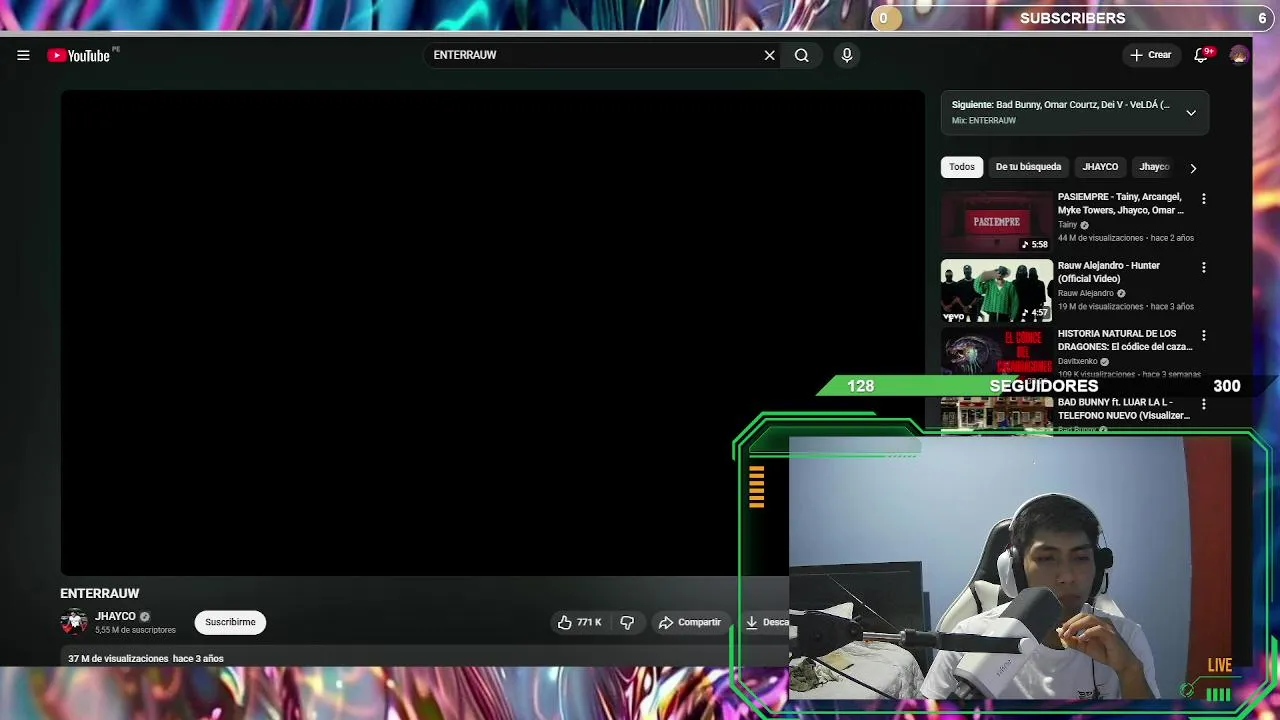Expand description at 37 M de visualizaciones
Image resolution: width=1280 pixels, height=720 pixels.
(146, 658)
